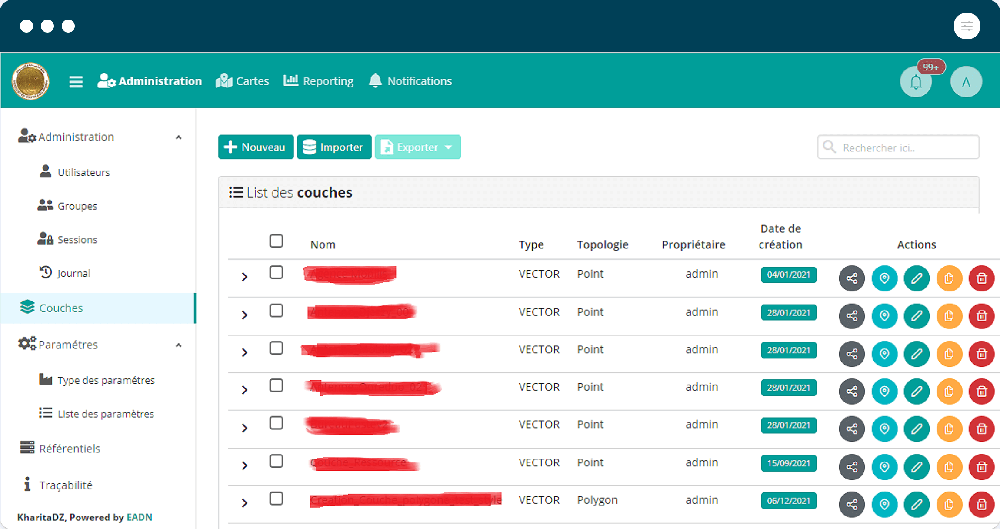Click the Importer button
This screenshot has width=1000, height=529.
(x=334, y=147)
